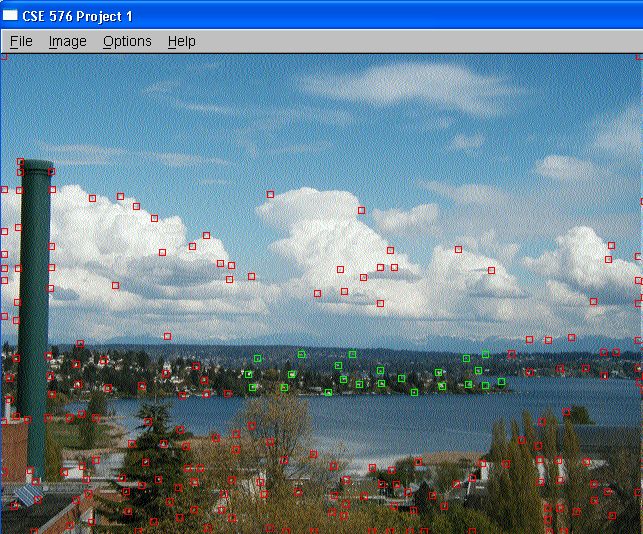Open the Help menu

point(181,41)
